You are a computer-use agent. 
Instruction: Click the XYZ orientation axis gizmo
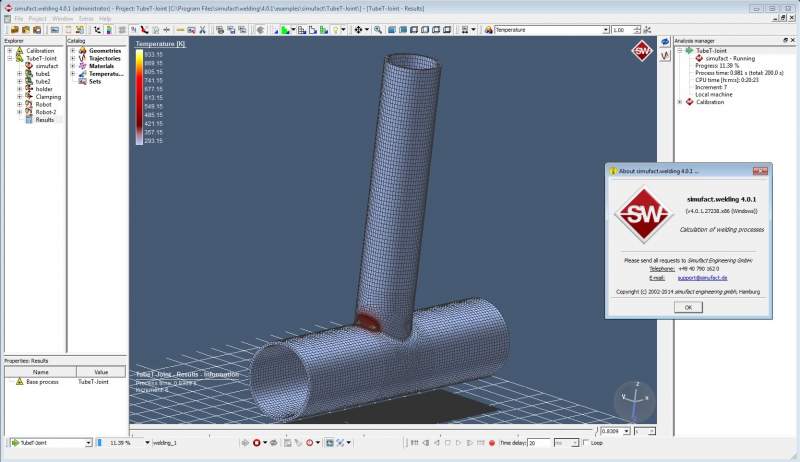(634, 400)
